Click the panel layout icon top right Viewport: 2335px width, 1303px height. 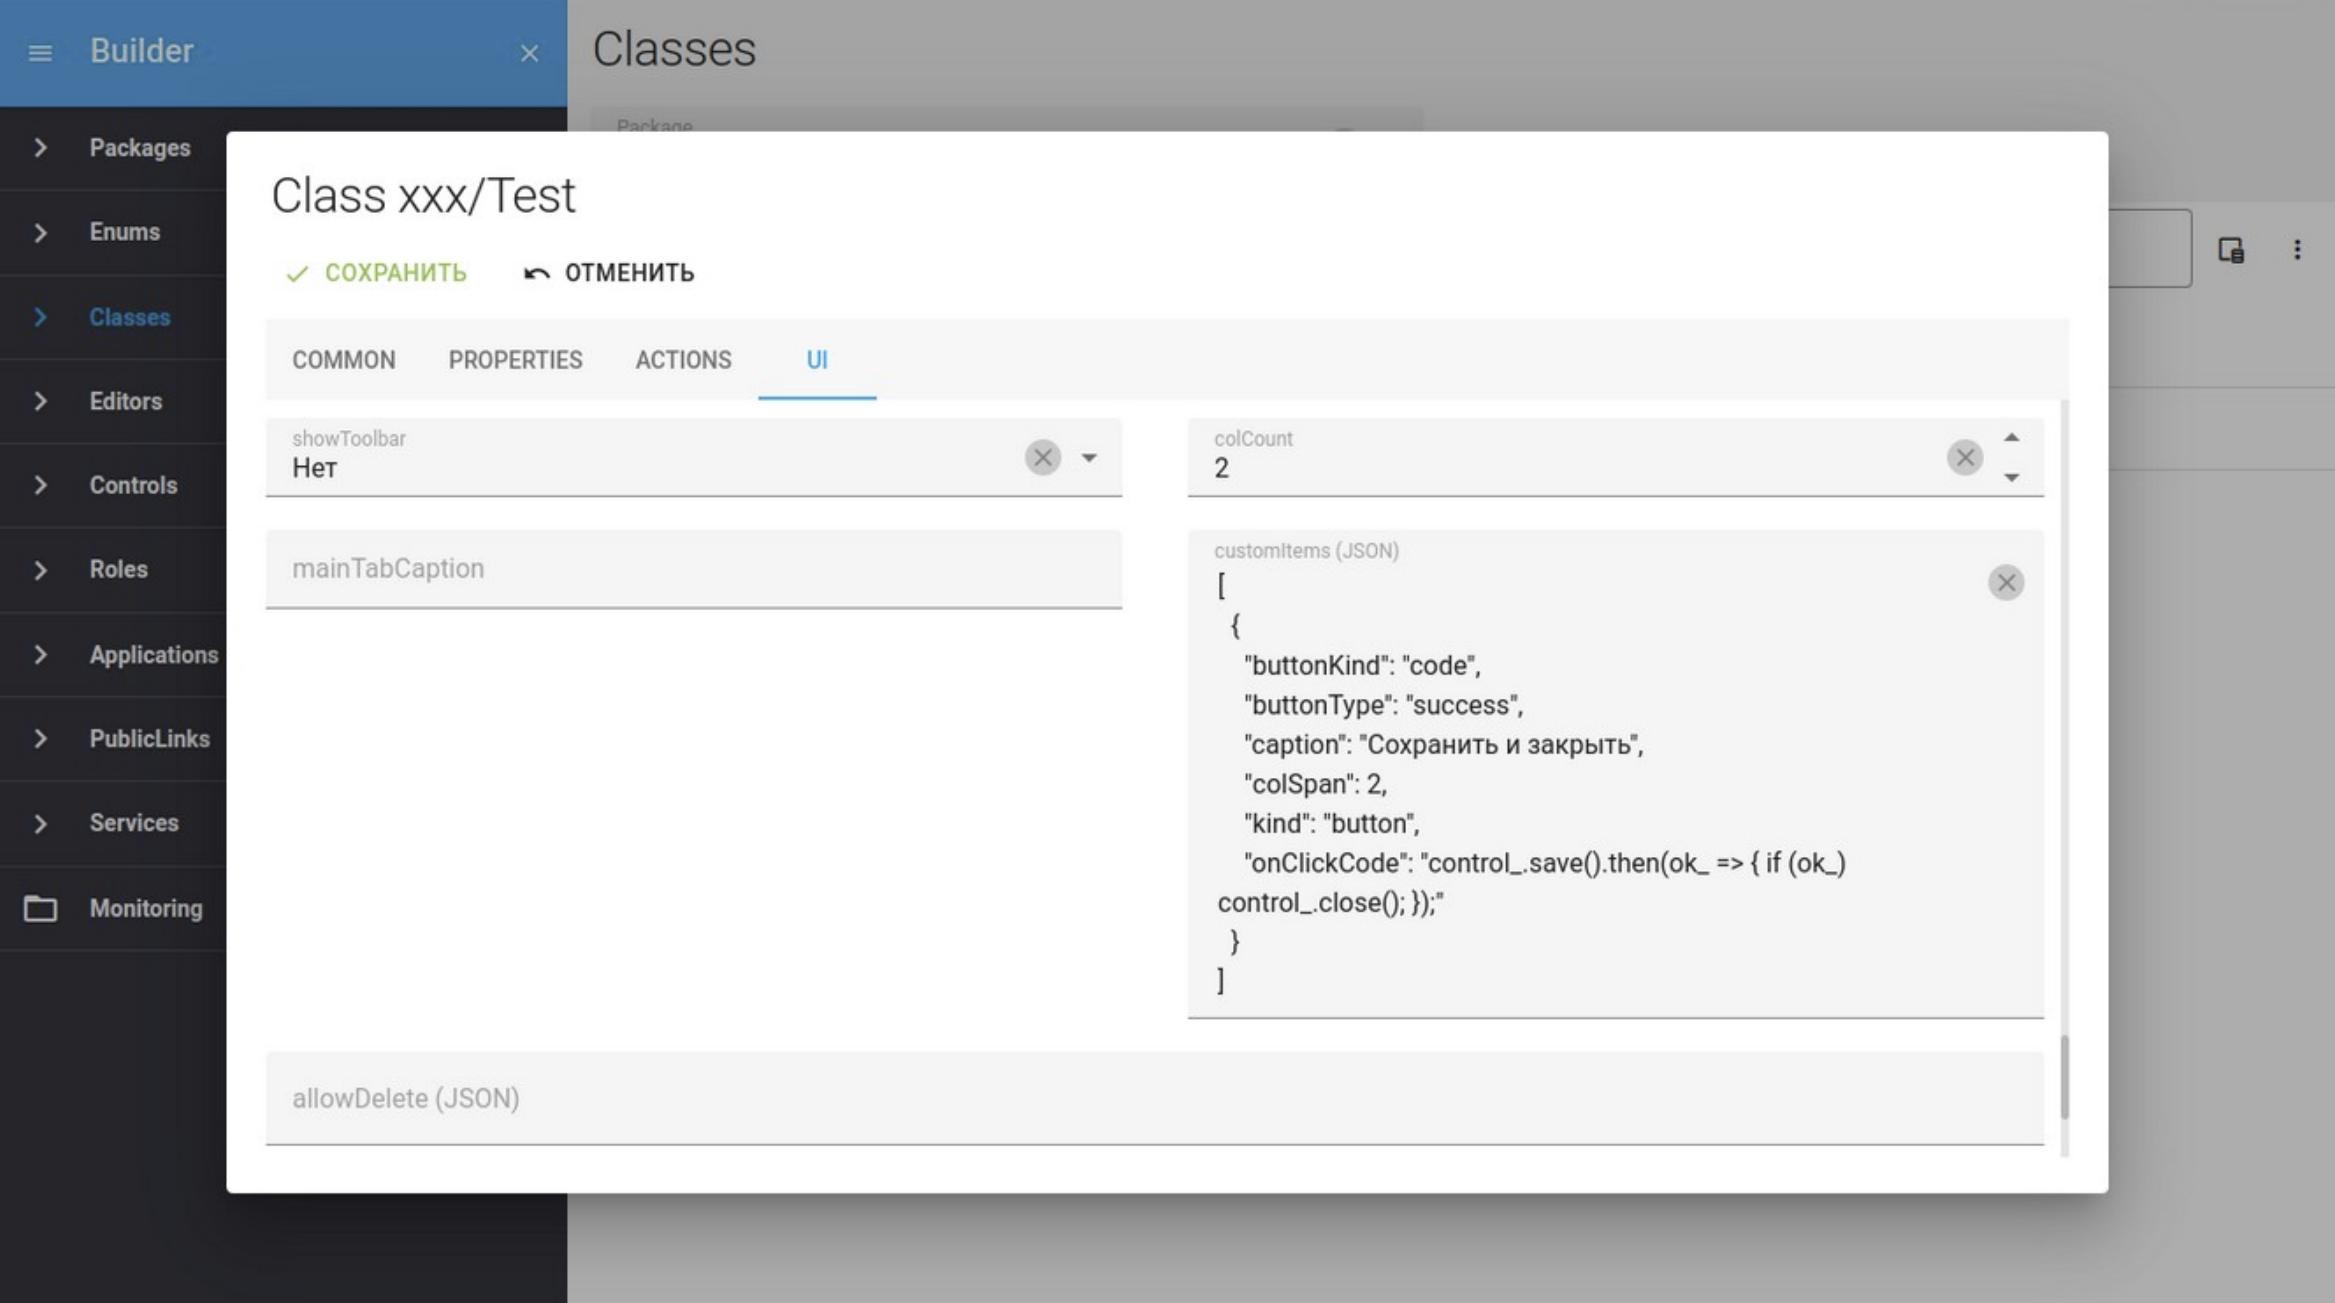coord(2231,249)
